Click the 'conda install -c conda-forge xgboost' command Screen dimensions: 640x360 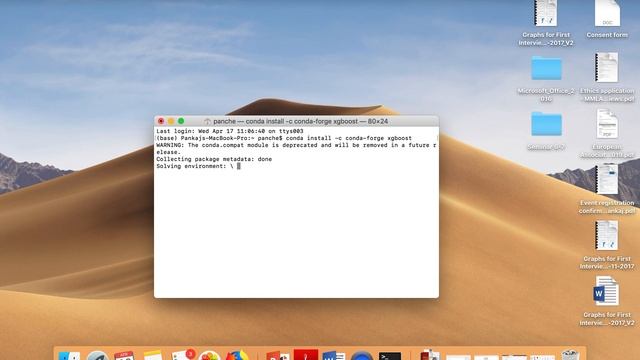click(x=349, y=138)
